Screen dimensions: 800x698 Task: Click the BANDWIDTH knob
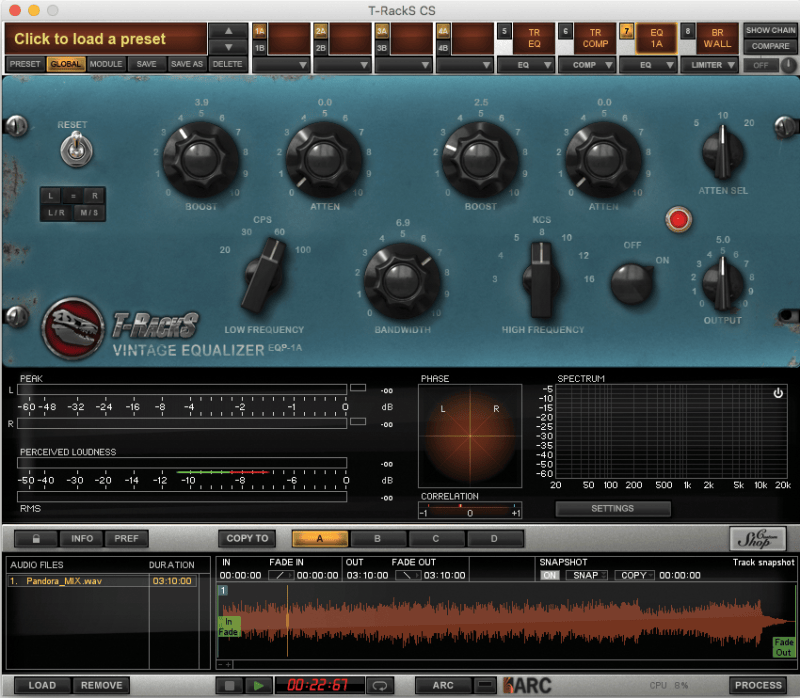click(x=402, y=280)
